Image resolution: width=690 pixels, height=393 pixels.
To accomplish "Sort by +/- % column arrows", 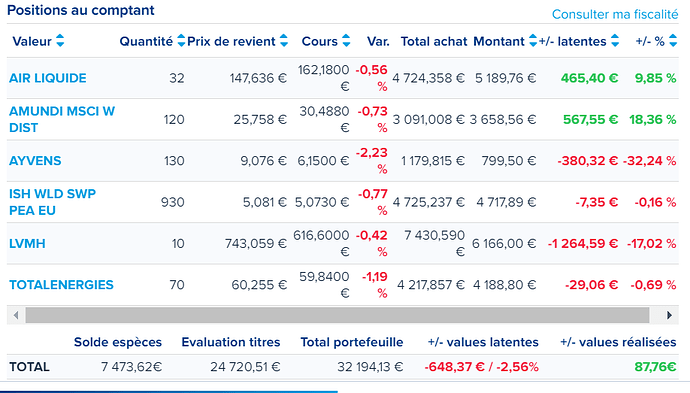I will pyautogui.click(x=673, y=41).
